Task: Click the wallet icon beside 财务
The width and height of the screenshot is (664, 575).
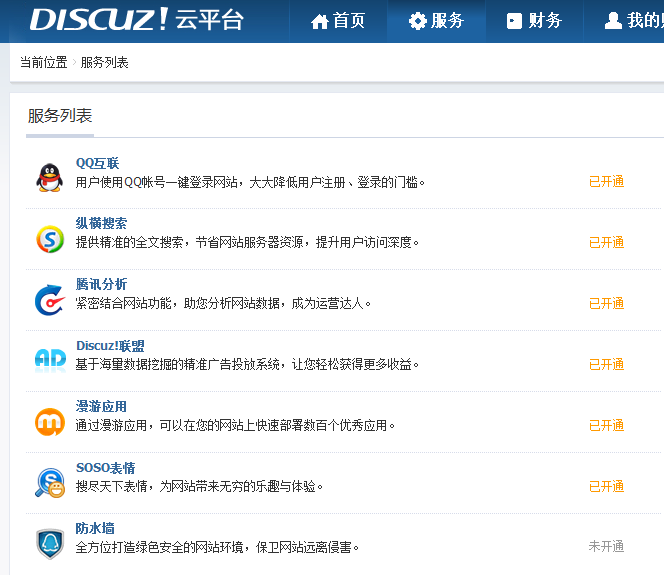Action: [515, 21]
